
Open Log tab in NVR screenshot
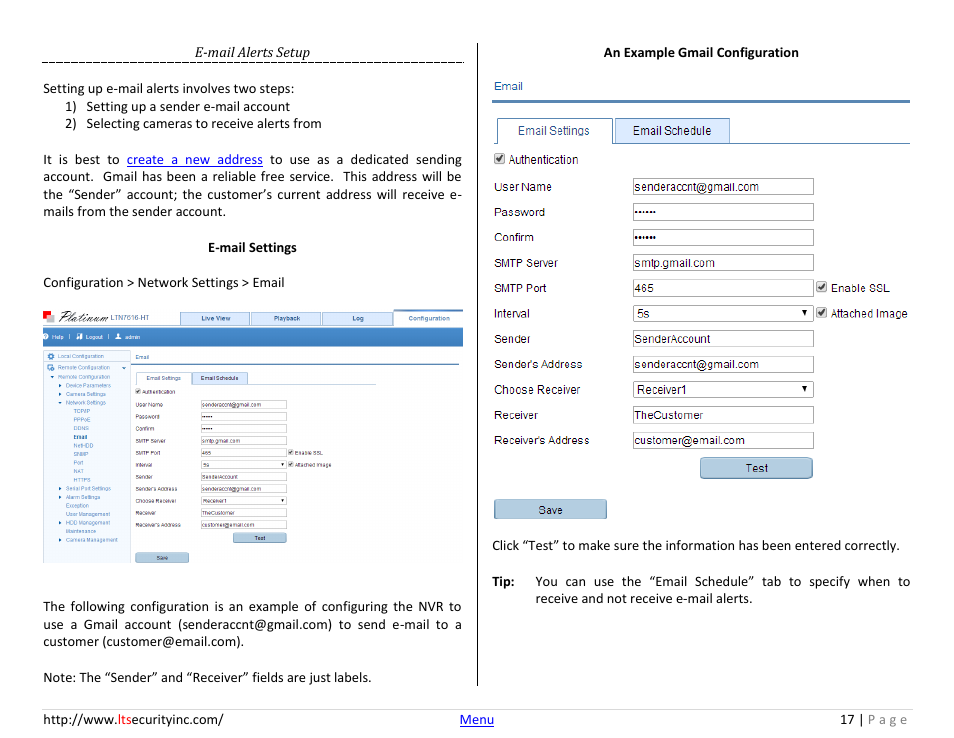click(358, 318)
